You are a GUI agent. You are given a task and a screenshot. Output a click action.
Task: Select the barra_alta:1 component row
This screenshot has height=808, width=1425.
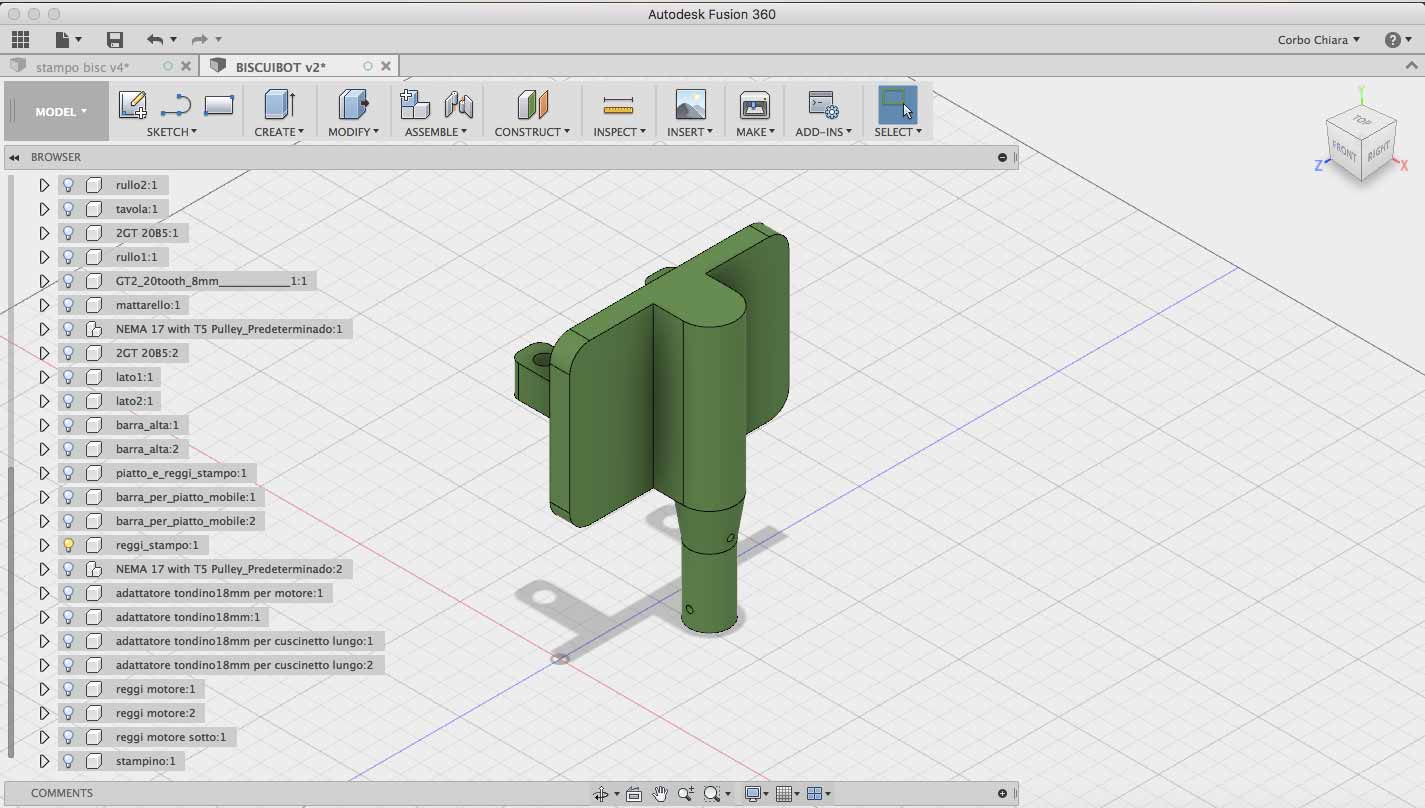tap(121, 425)
